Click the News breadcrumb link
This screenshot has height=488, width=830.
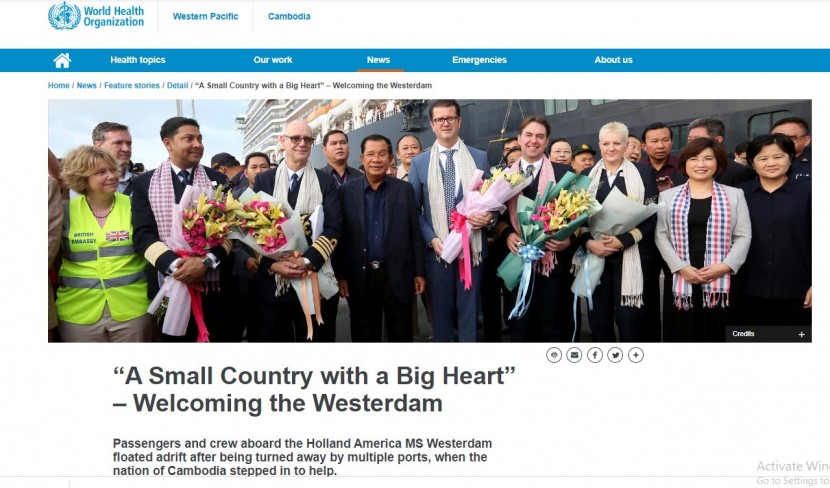pos(86,86)
